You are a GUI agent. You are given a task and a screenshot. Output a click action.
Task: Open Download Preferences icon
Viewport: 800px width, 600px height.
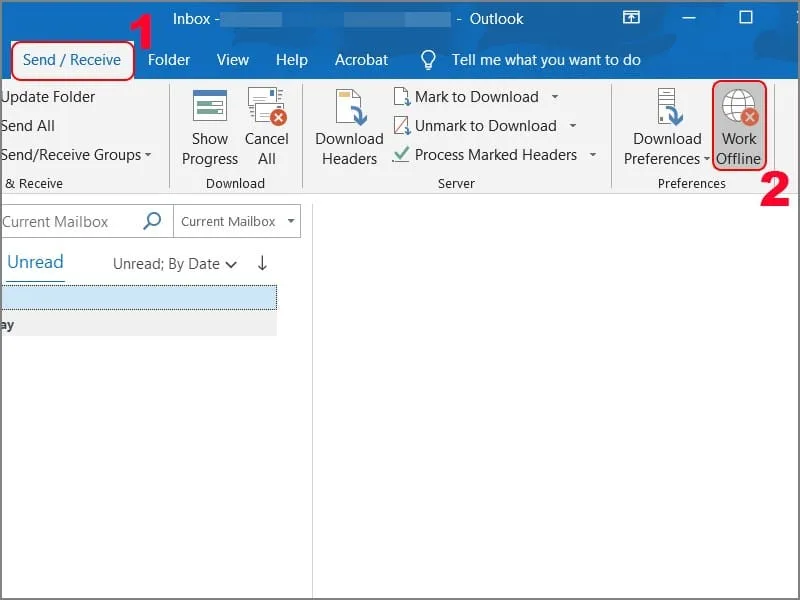667,108
